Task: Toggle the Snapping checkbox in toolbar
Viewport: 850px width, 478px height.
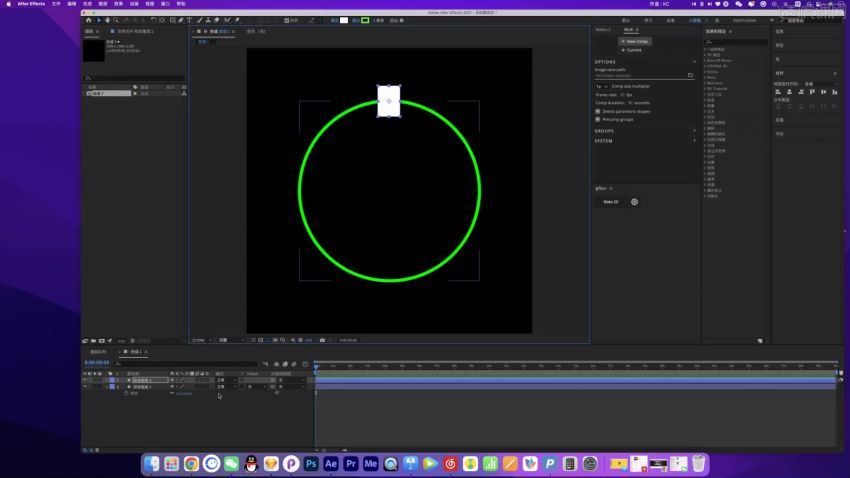Action: (x=286, y=21)
